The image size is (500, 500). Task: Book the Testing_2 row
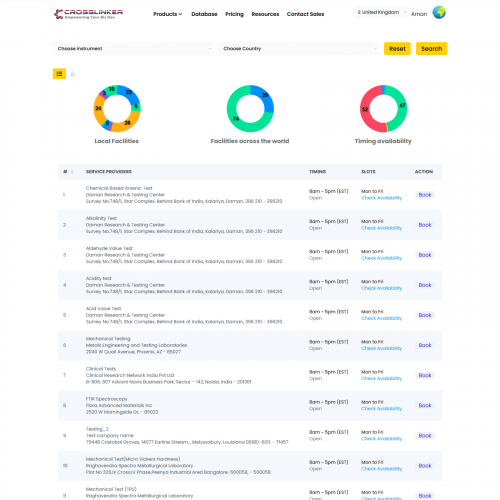[425, 436]
